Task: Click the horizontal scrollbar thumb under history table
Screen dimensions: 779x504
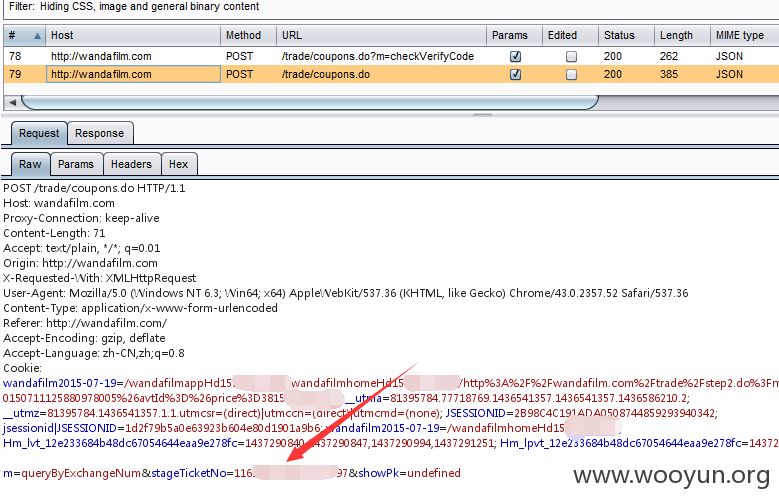Action: [310, 102]
